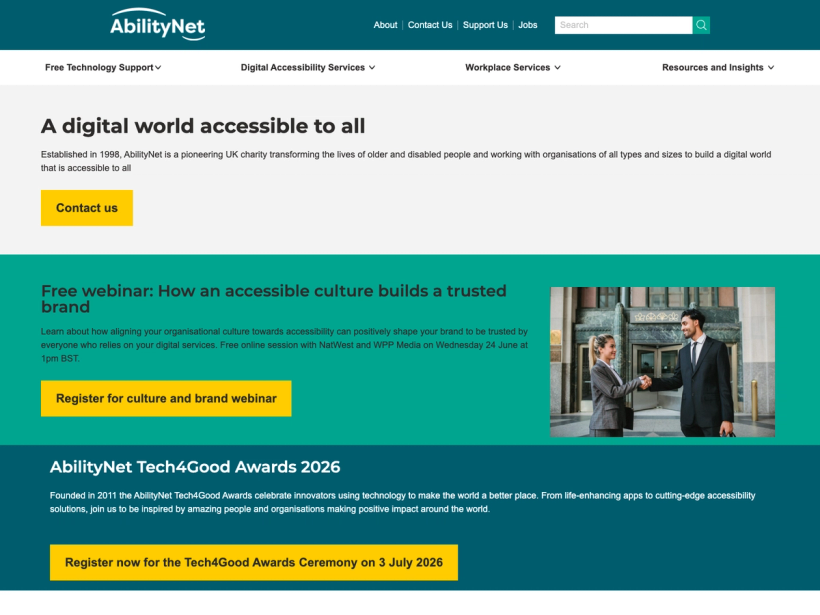Viewport: 820px width, 615px height.
Task: Click the Free webinar accessible culture heading
Action: pos(274,299)
